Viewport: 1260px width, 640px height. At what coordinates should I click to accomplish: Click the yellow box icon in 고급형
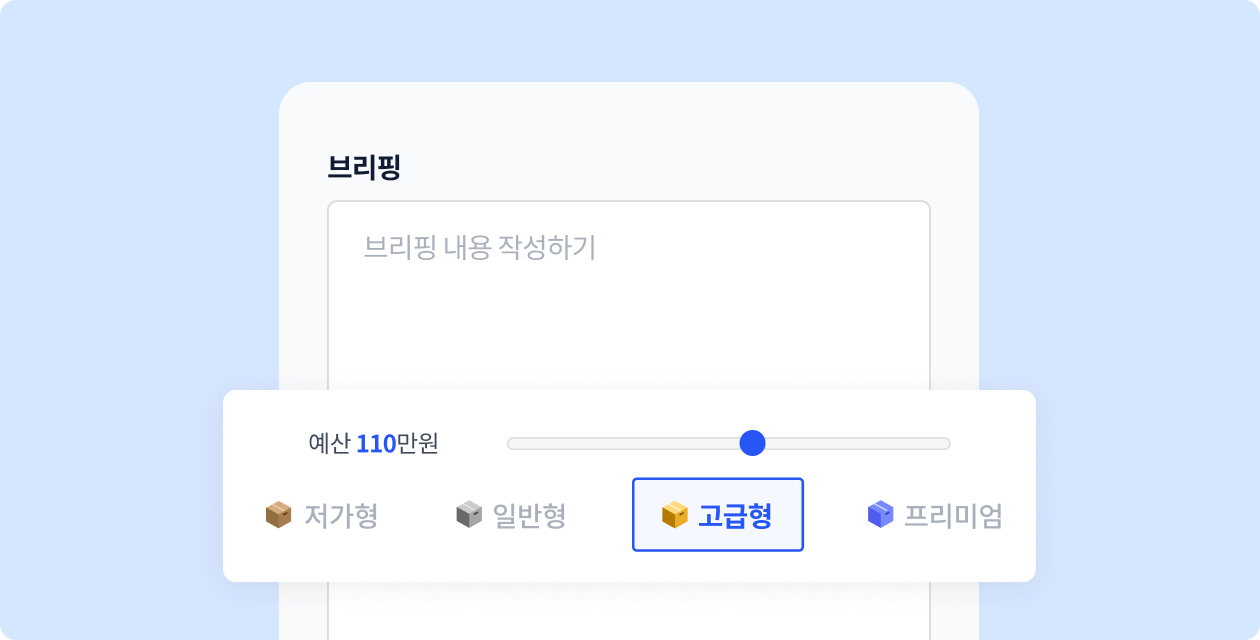pyautogui.click(x=675, y=515)
